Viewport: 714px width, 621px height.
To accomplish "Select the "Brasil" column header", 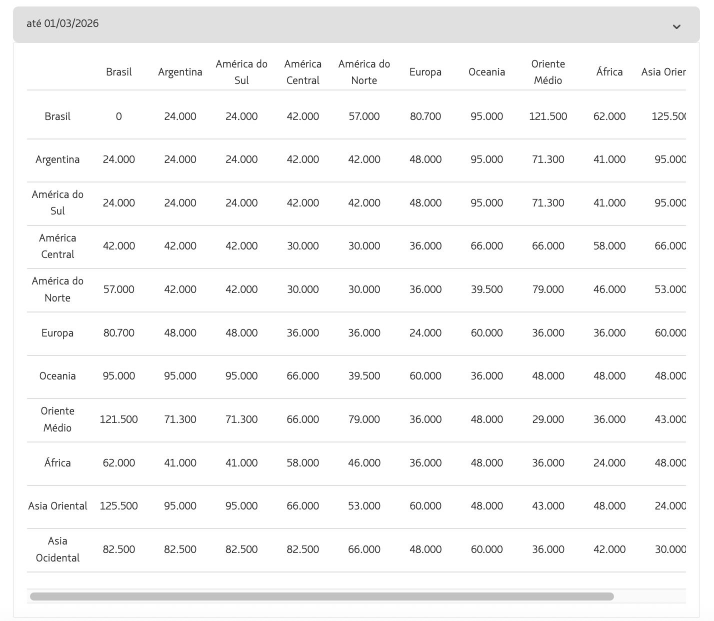I will [x=118, y=72].
